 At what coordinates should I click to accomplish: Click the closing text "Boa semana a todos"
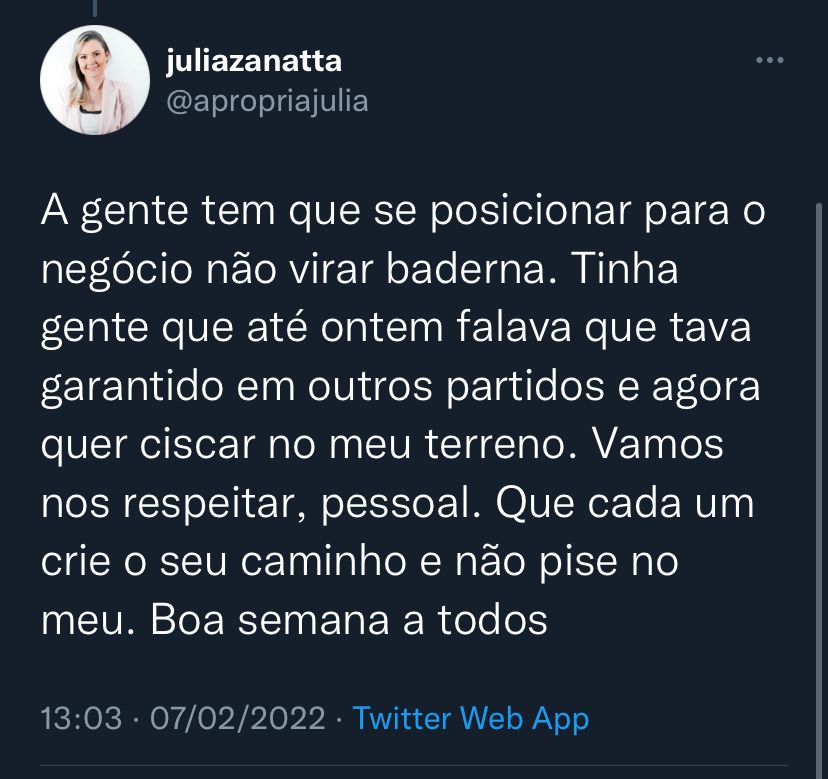pyautogui.click(x=349, y=620)
